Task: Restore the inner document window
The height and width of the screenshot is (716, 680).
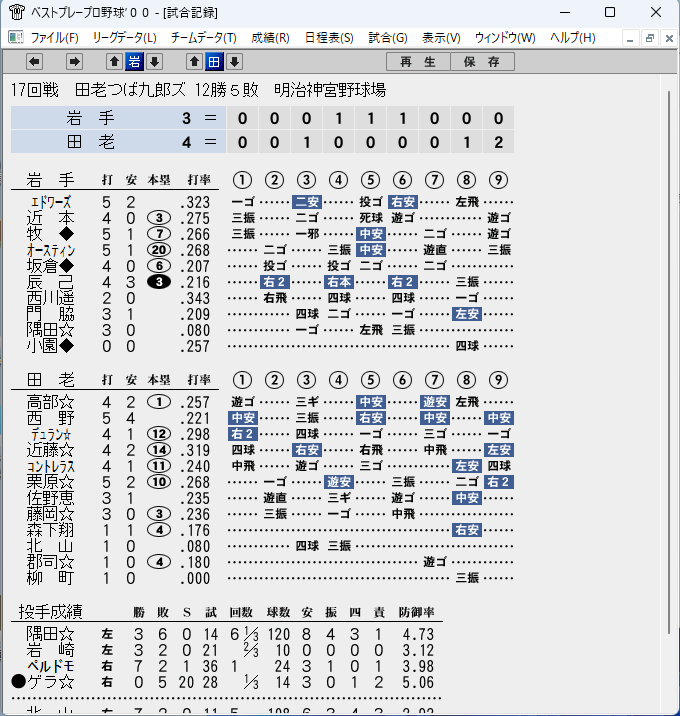Action: 649,38
